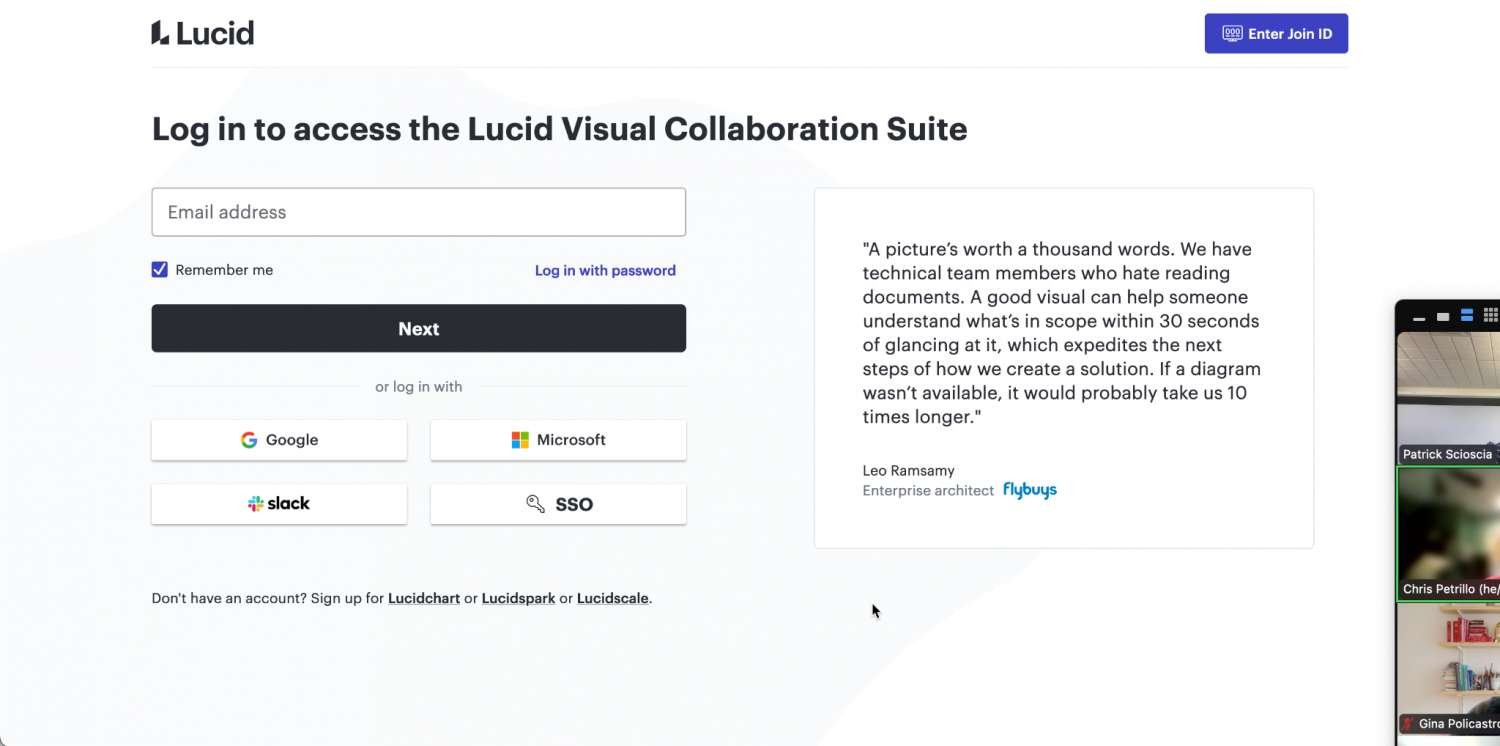Switch video panel to grid view
1500x746 pixels.
coord(1490,315)
